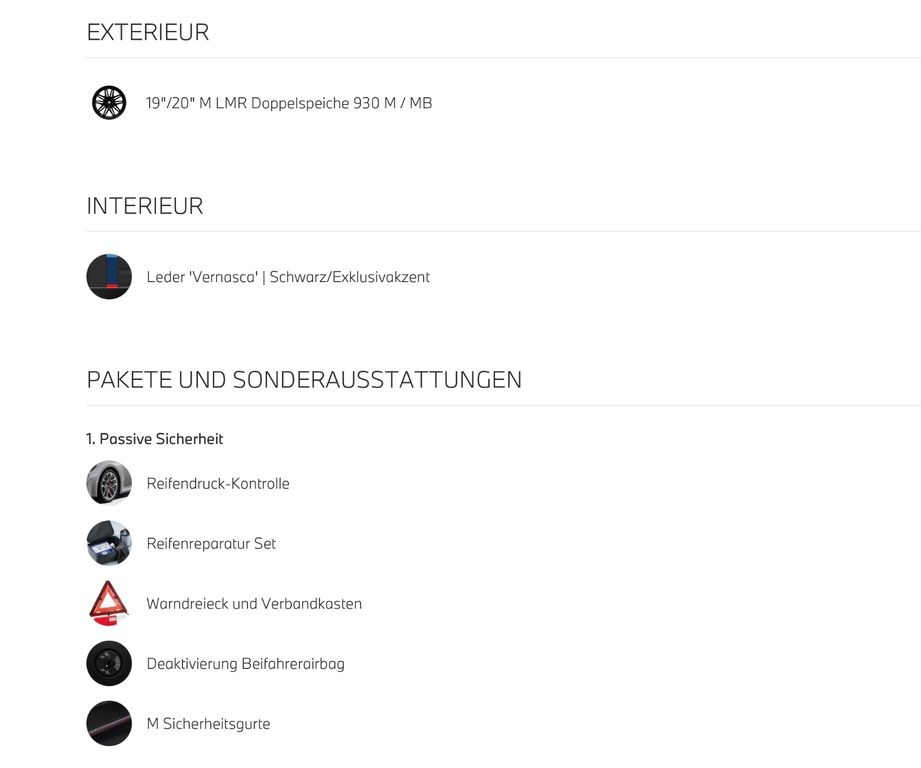Click the tire repair set icon
This screenshot has width=921, height=768.
click(109, 543)
